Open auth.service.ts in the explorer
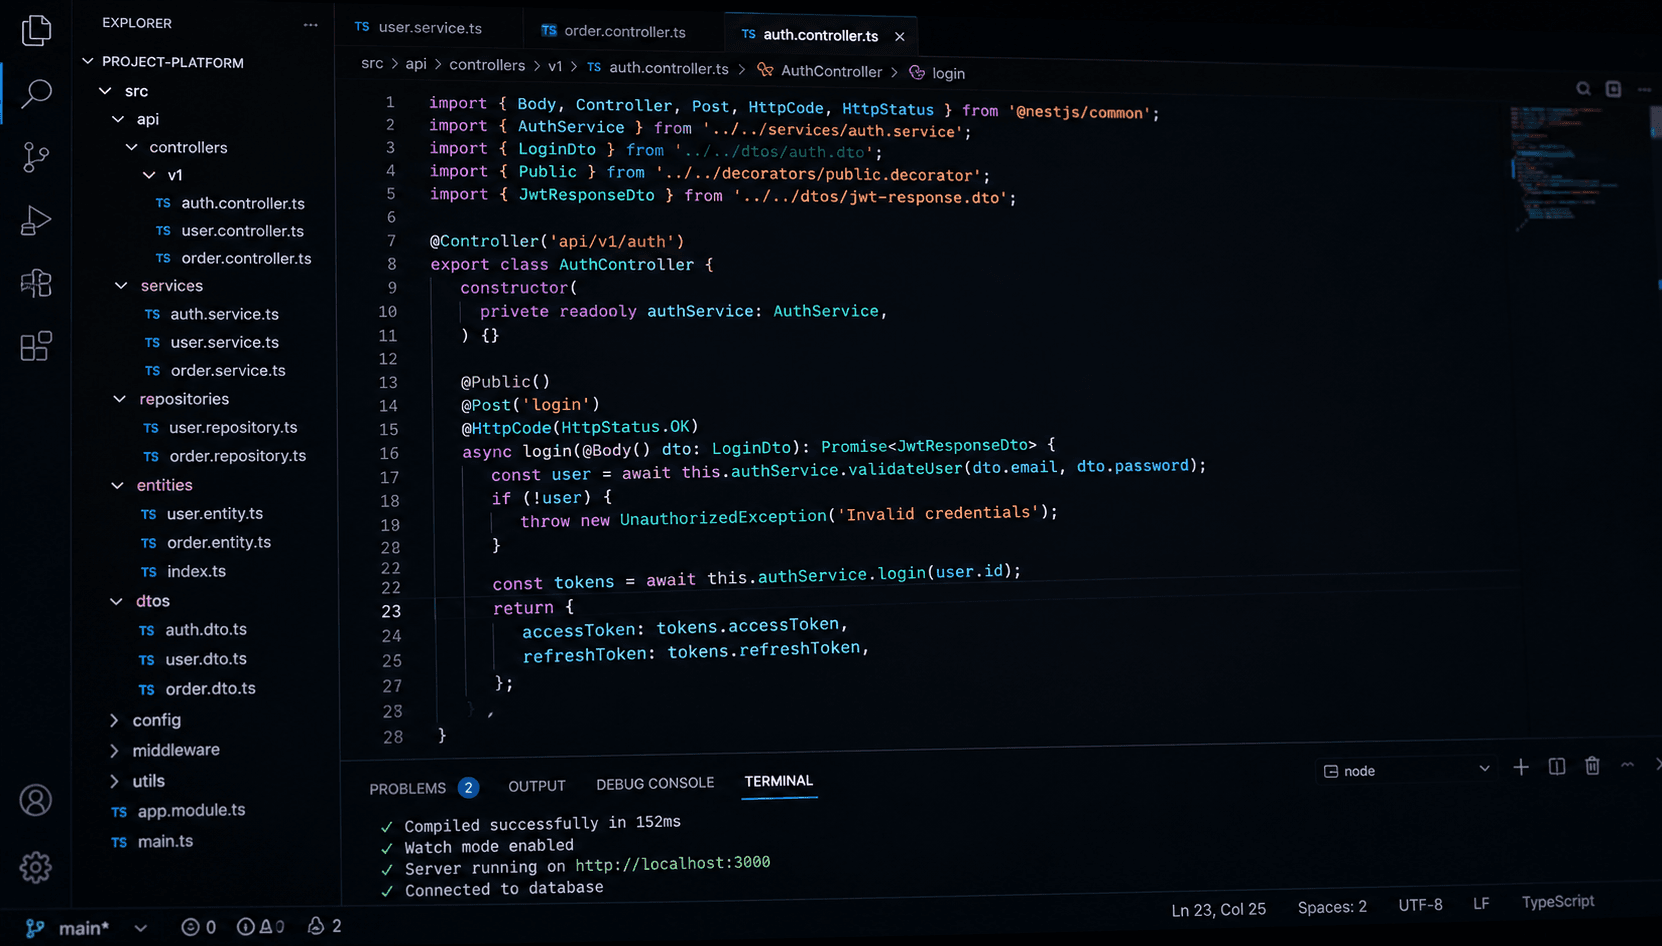Screen dimensions: 1662x946 click(225, 314)
